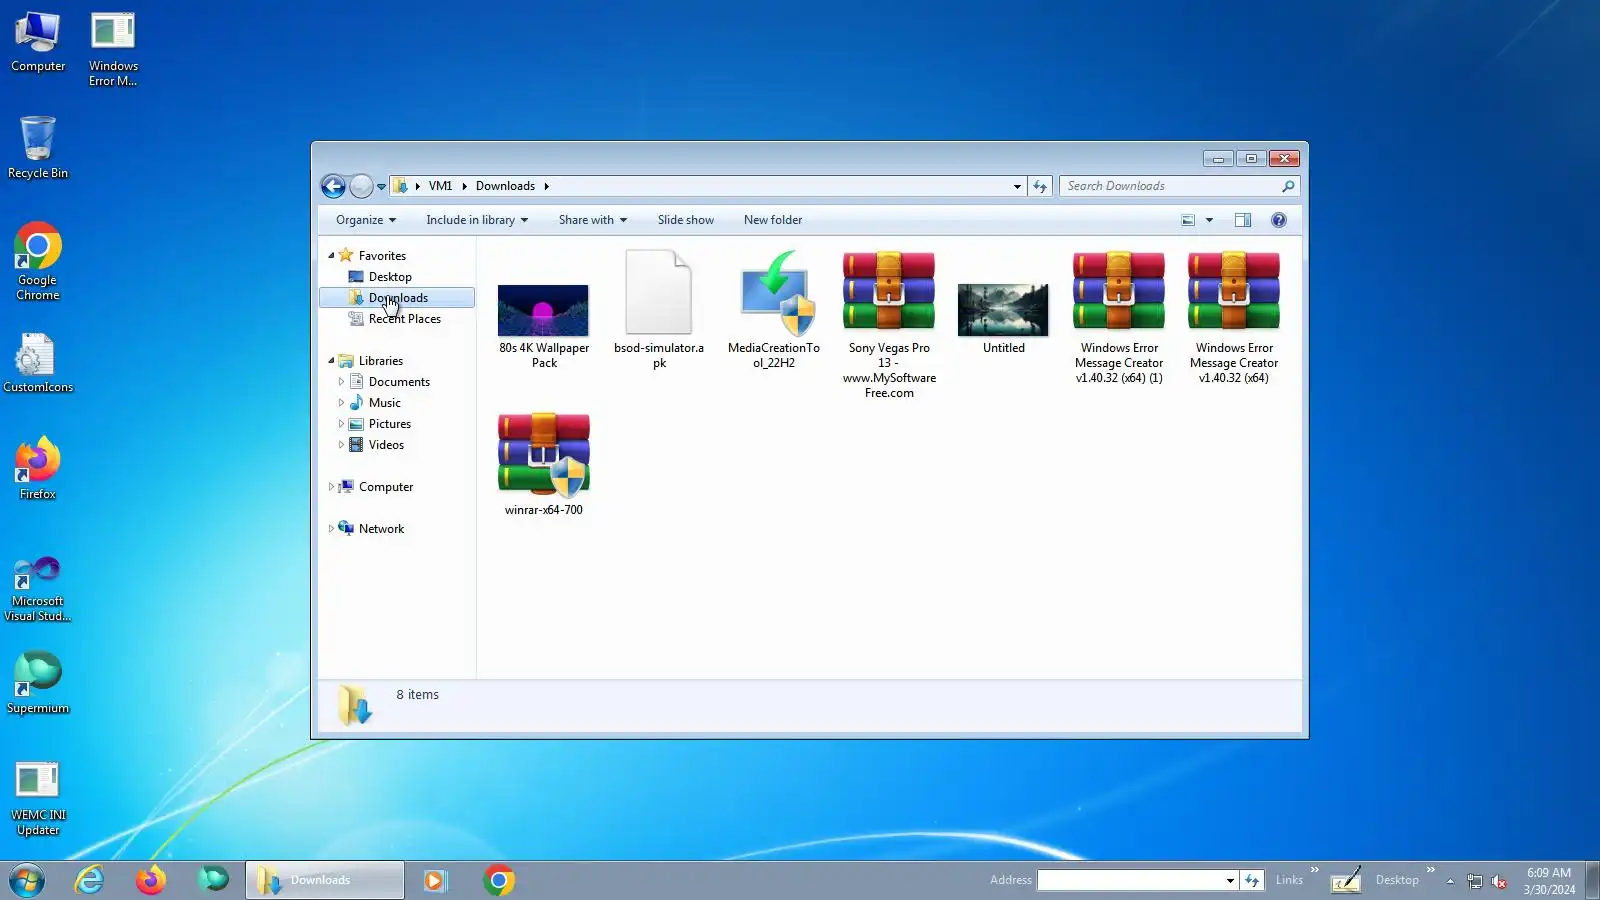Select the Windows Error Message Creator v1.40.32 (x64) archive

[x=1234, y=318]
